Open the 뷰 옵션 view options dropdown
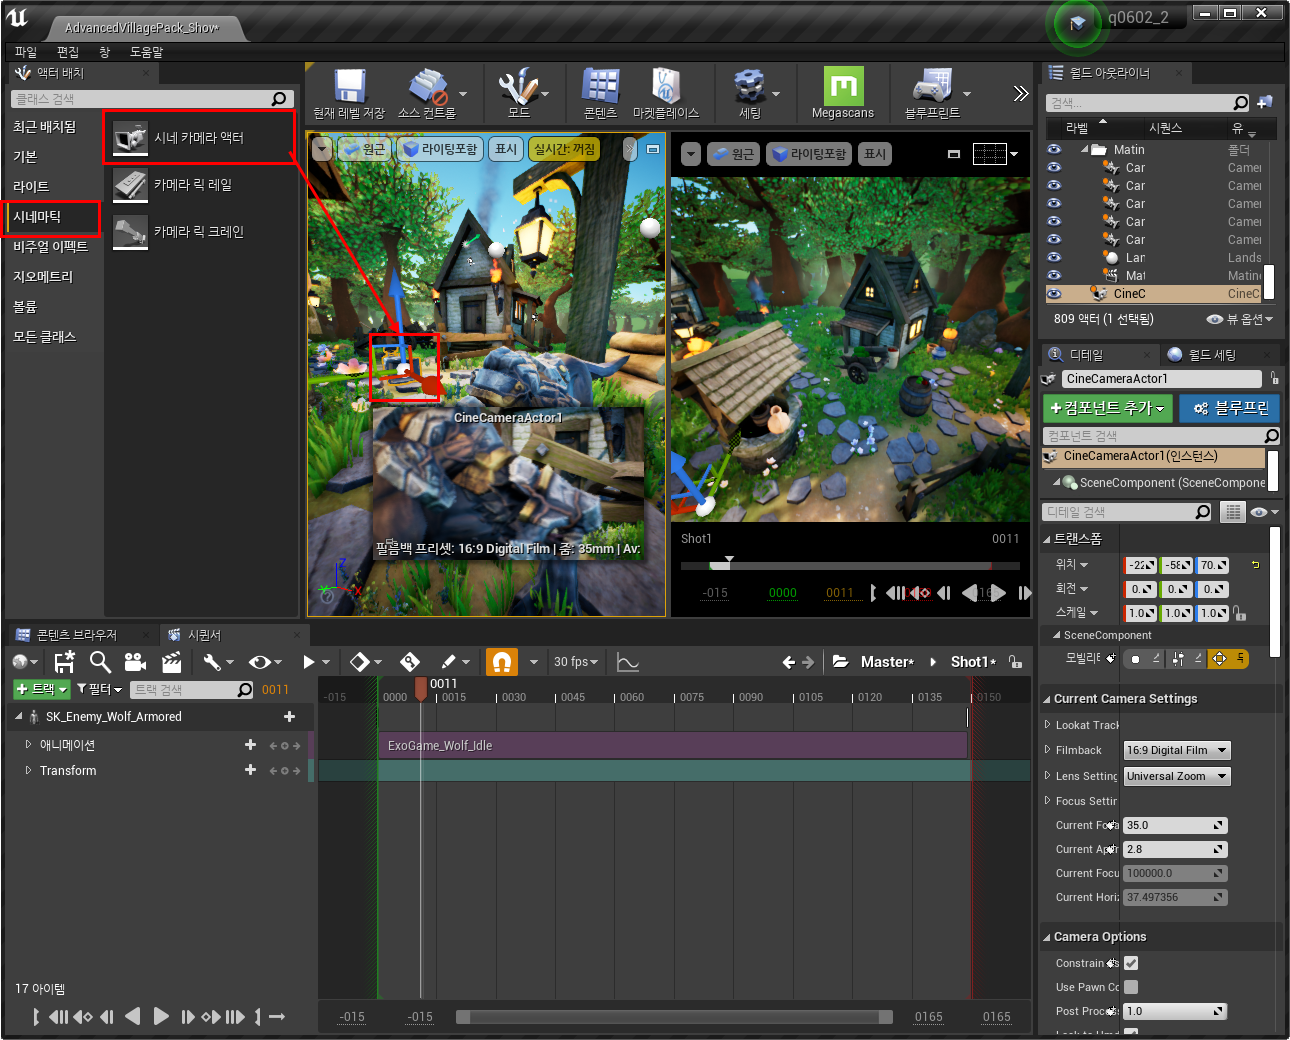Image resolution: width=1290 pixels, height=1040 pixels. (1240, 319)
